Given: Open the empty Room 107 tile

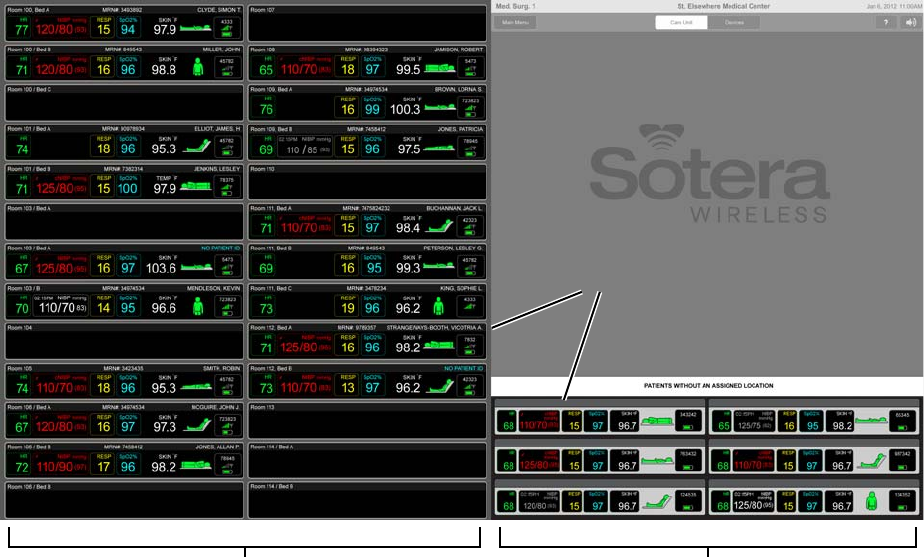Looking at the screenshot, I should [367, 24].
